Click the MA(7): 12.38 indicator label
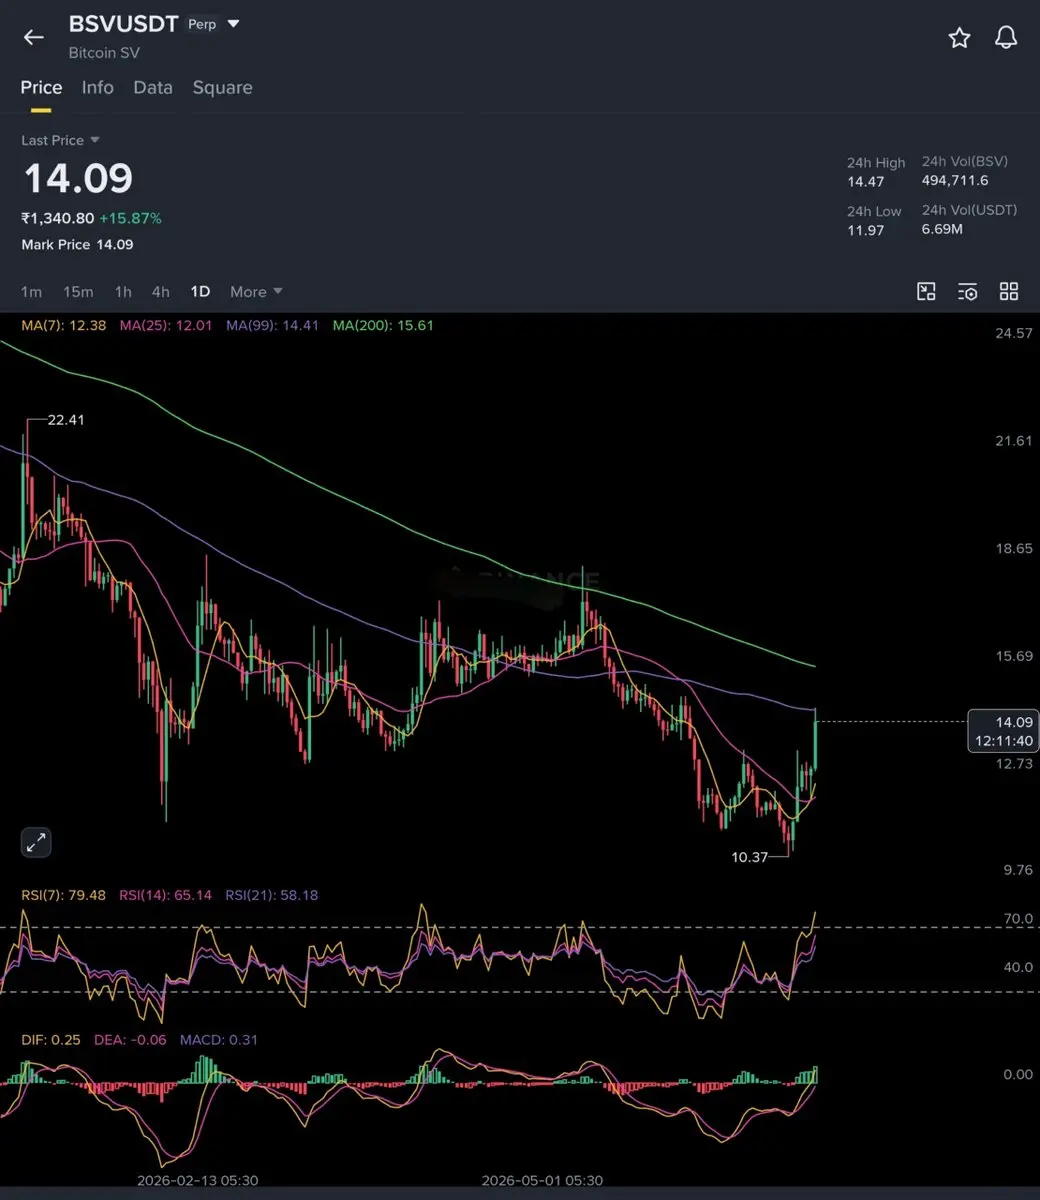Image resolution: width=1040 pixels, height=1200 pixels. 63,325
